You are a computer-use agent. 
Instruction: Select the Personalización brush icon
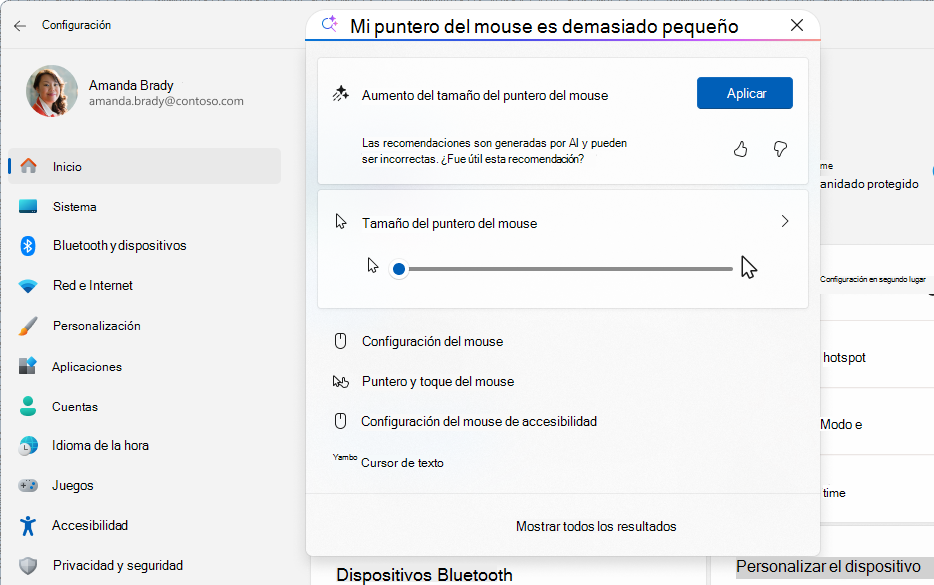tap(29, 325)
